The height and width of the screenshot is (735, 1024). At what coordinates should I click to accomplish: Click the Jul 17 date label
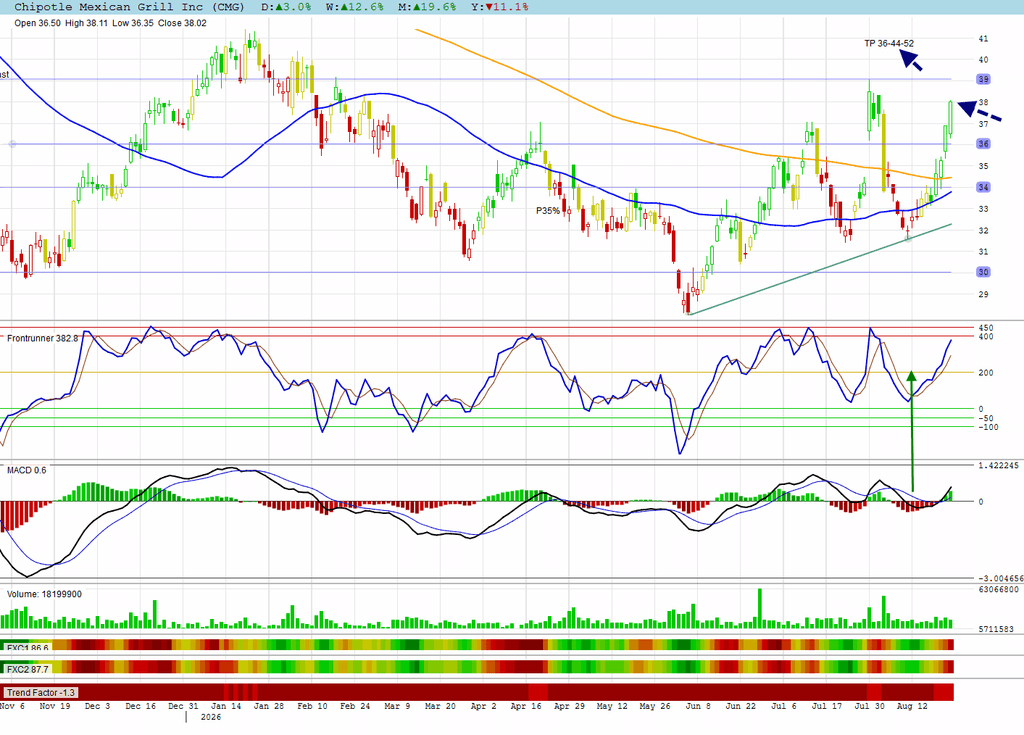tap(827, 706)
